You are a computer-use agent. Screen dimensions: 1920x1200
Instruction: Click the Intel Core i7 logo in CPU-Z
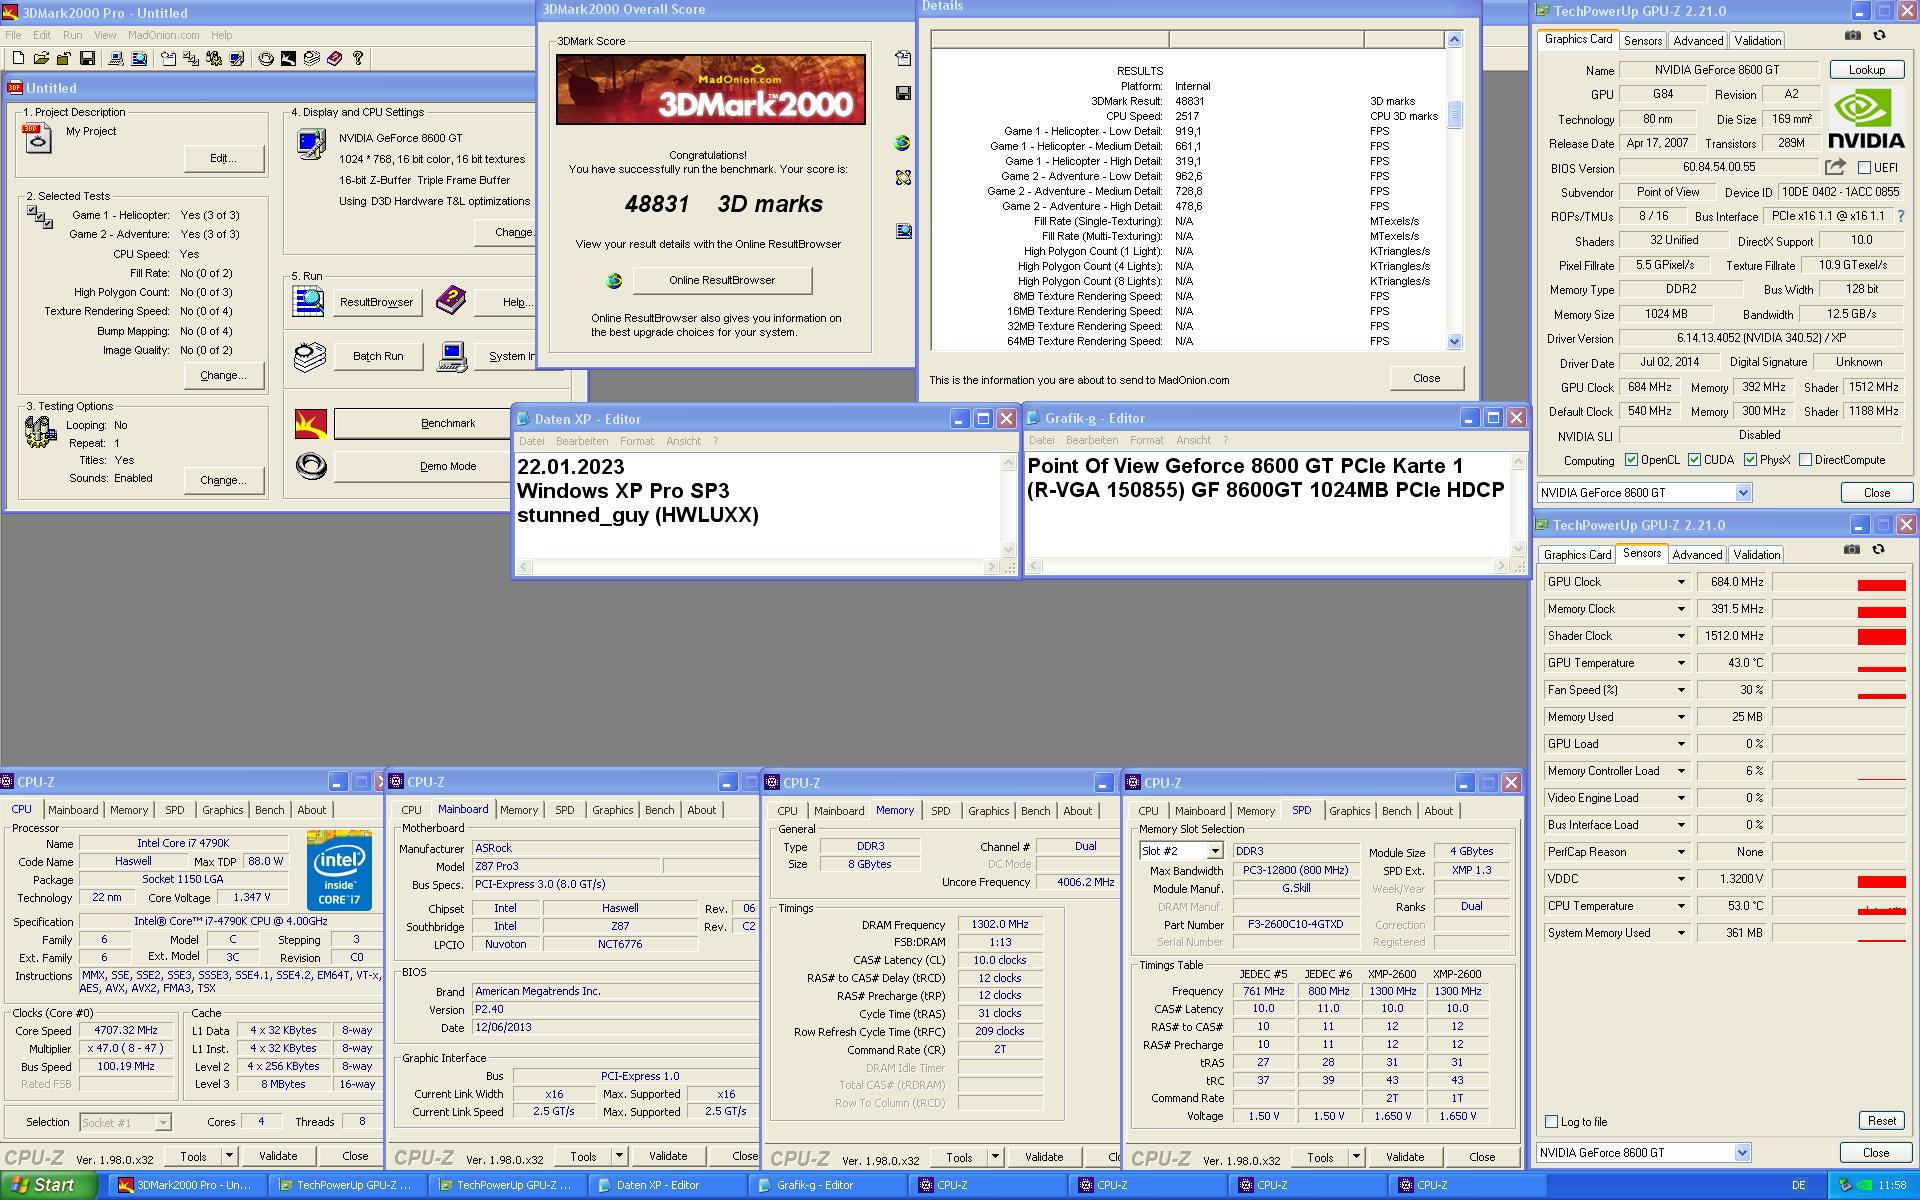point(340,870)
